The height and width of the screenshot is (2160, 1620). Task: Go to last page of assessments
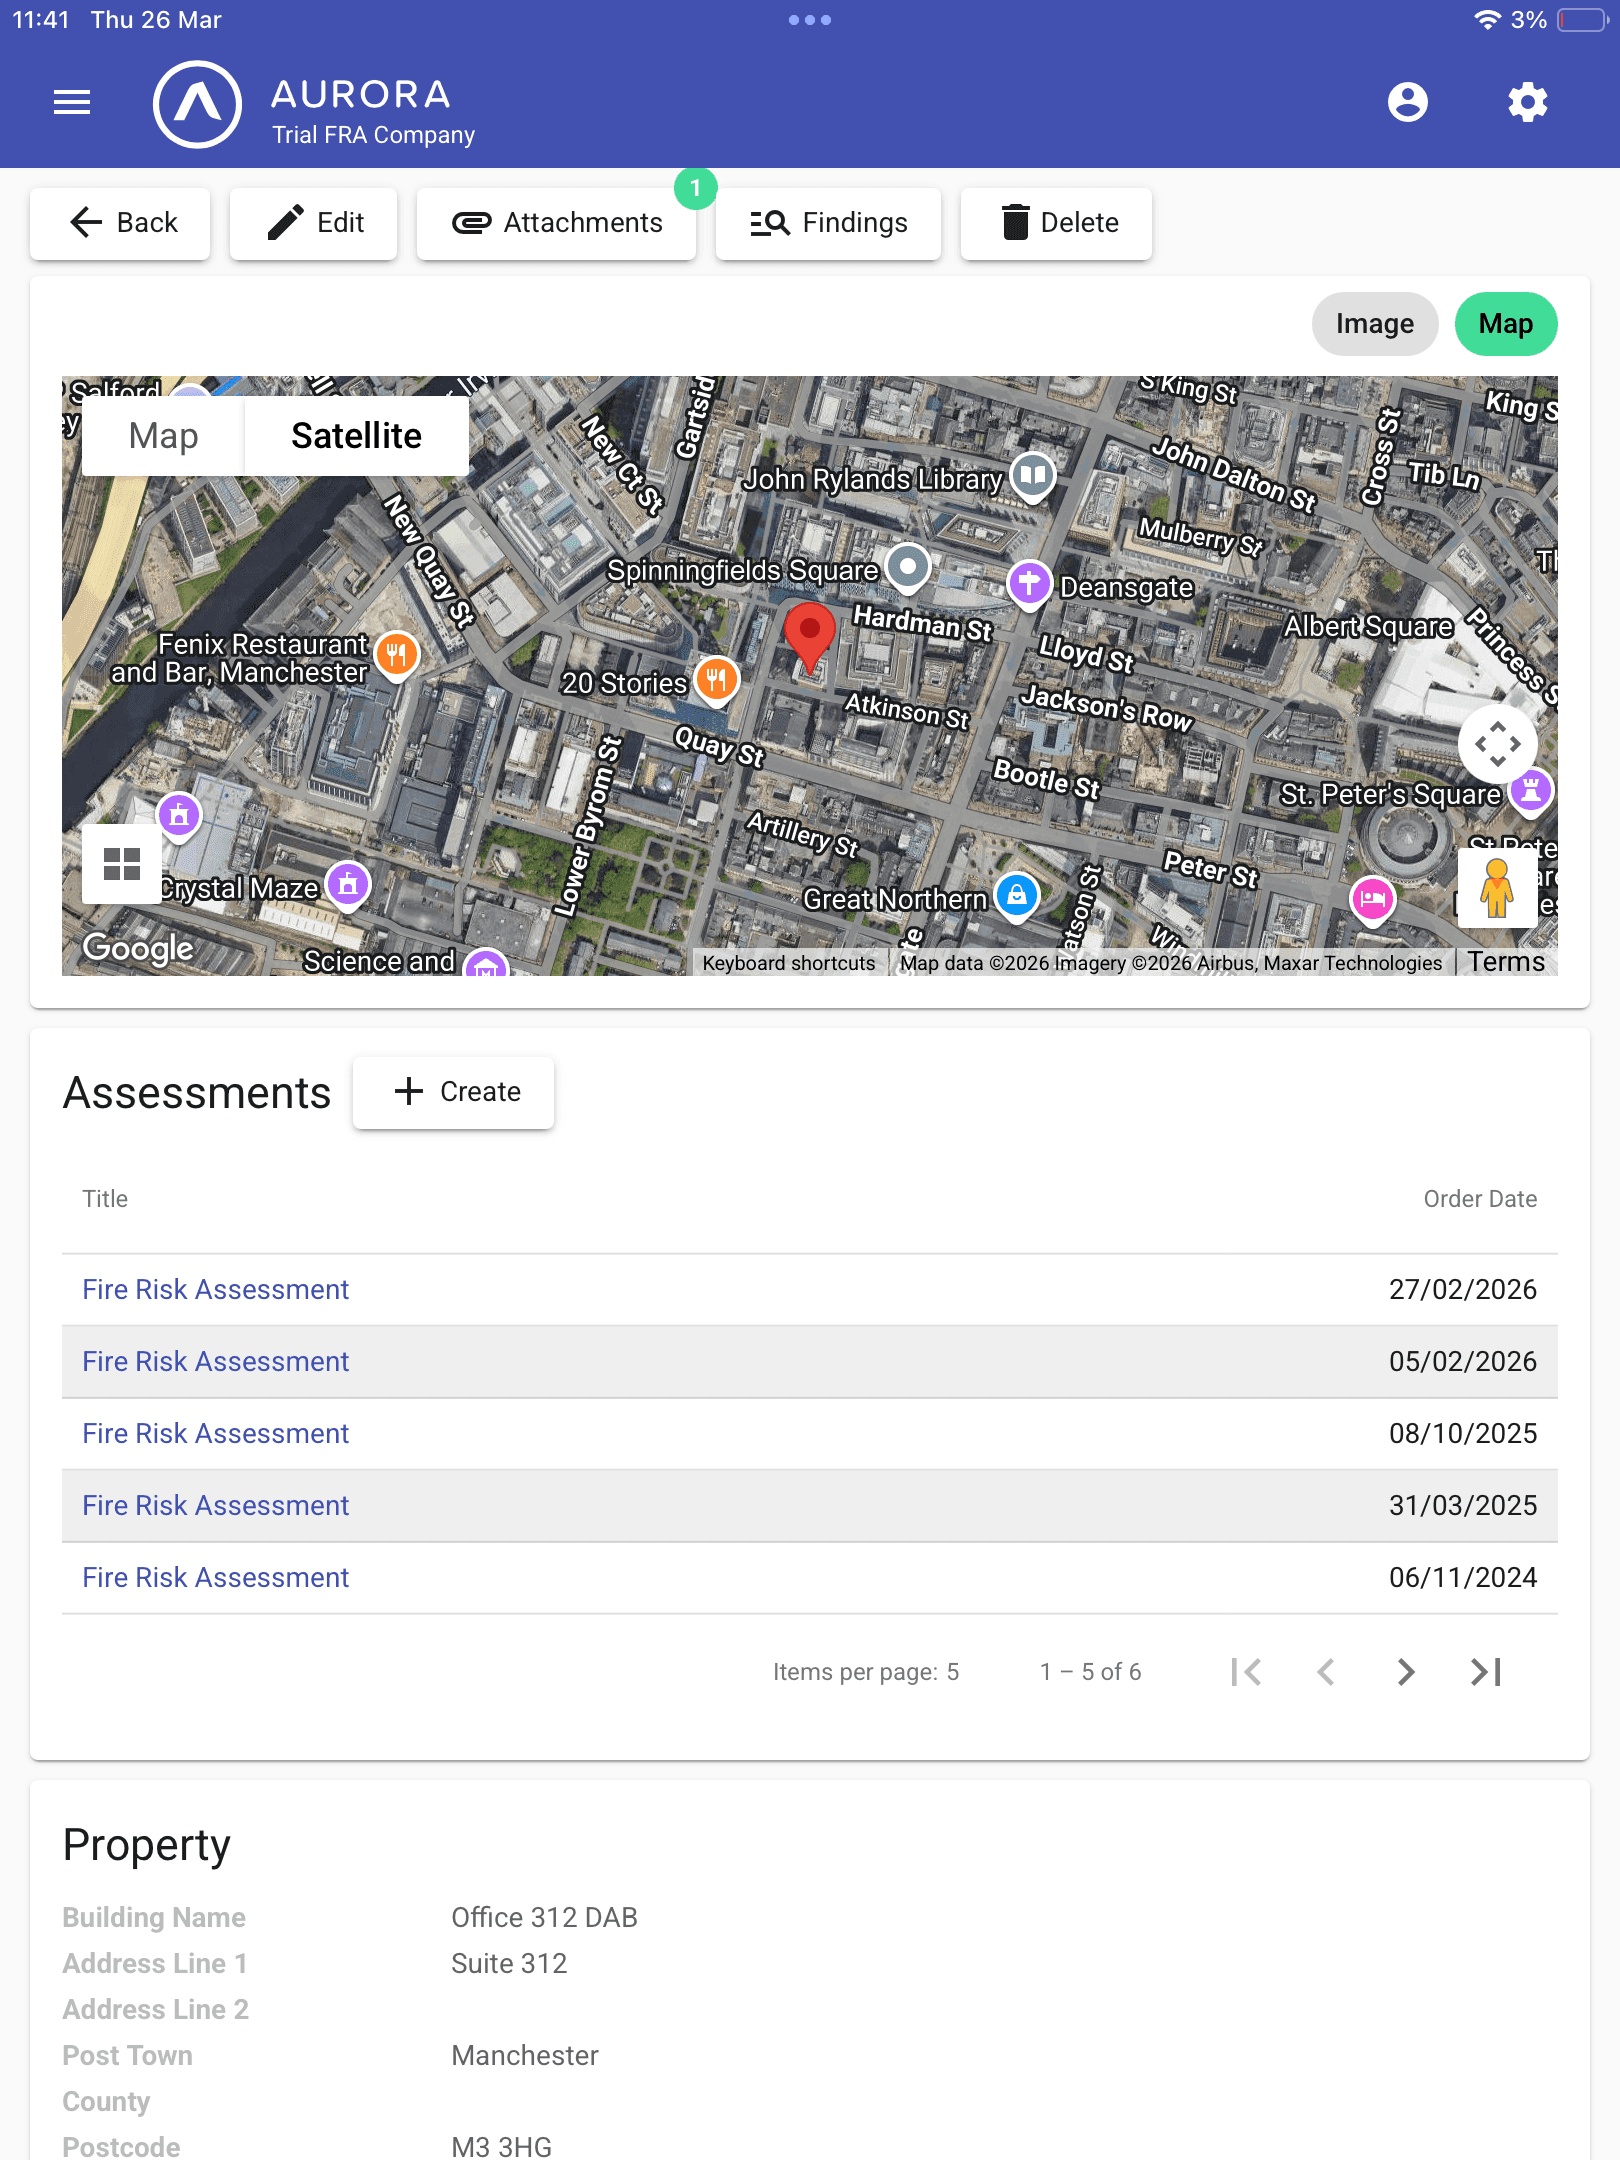point(1486,1672)
